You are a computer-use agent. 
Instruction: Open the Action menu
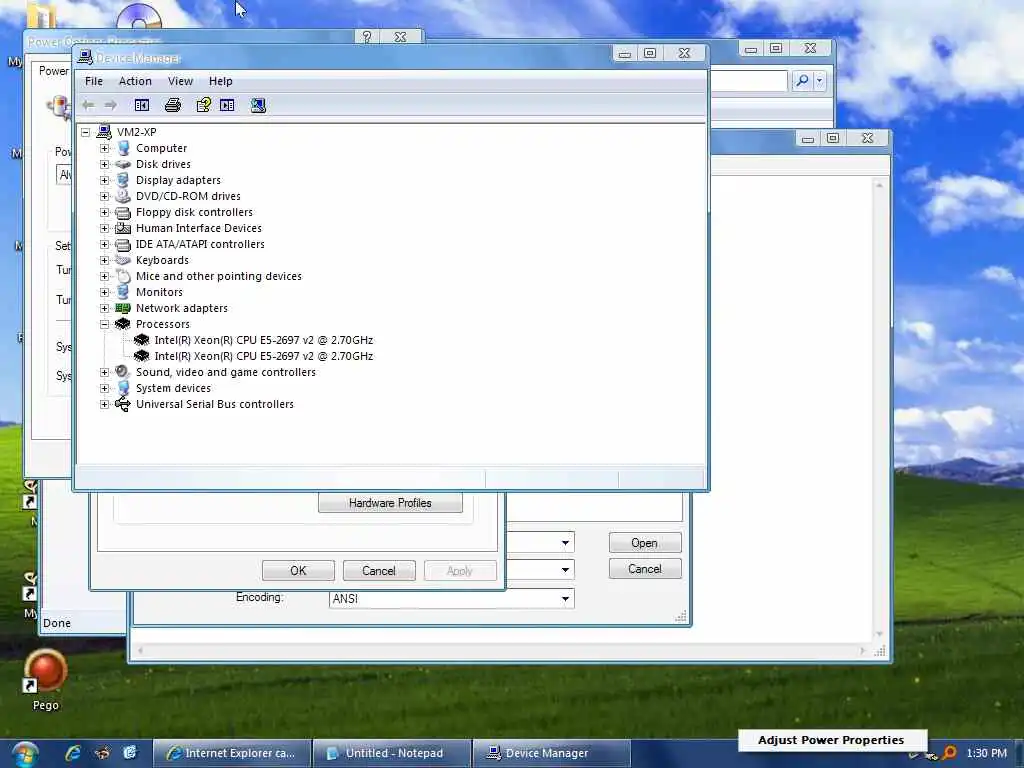tap(135, 81)
